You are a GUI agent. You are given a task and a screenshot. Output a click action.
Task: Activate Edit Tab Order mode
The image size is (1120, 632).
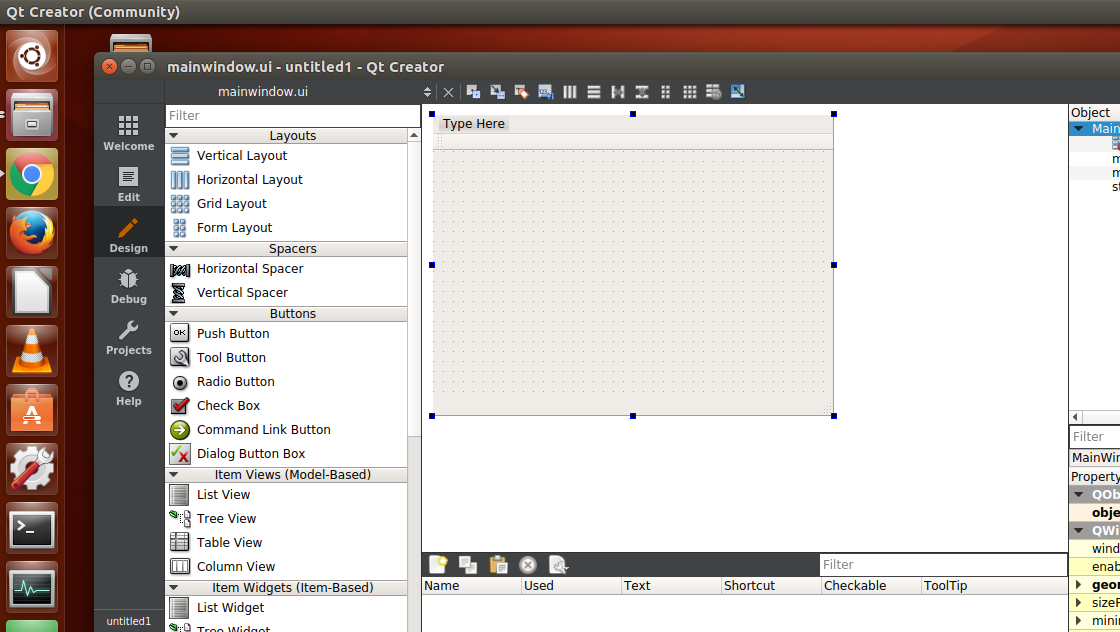(x=546, y=92)
